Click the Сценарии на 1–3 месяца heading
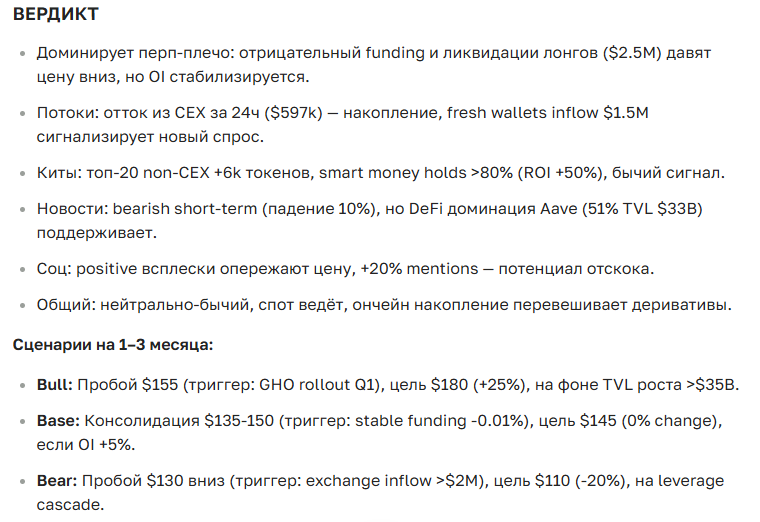 pyautogui.click(x=113, y=345)
